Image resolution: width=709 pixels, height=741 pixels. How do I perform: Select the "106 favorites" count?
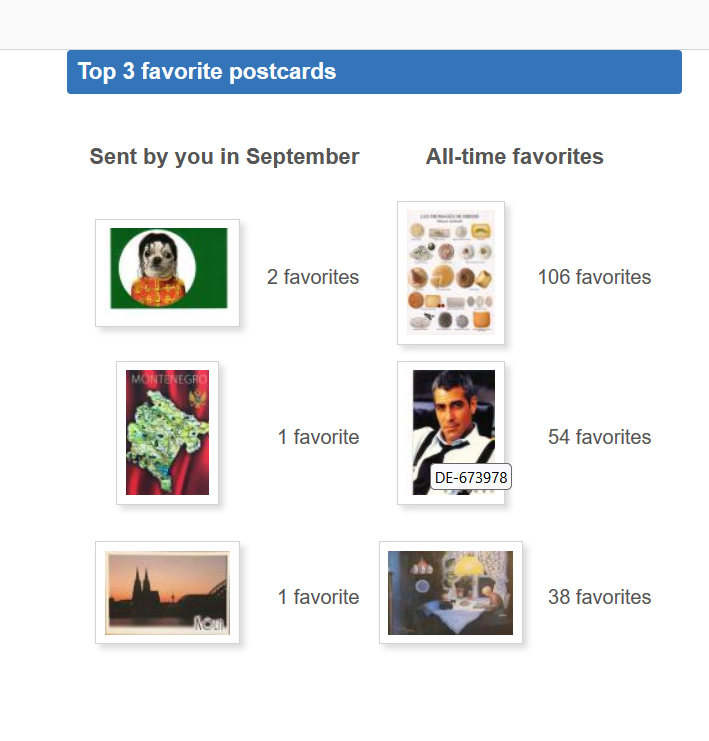[594, 277]
